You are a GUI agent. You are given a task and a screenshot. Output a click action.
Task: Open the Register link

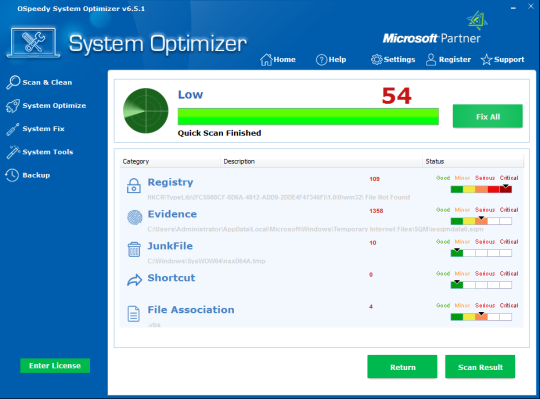[448, 60]
